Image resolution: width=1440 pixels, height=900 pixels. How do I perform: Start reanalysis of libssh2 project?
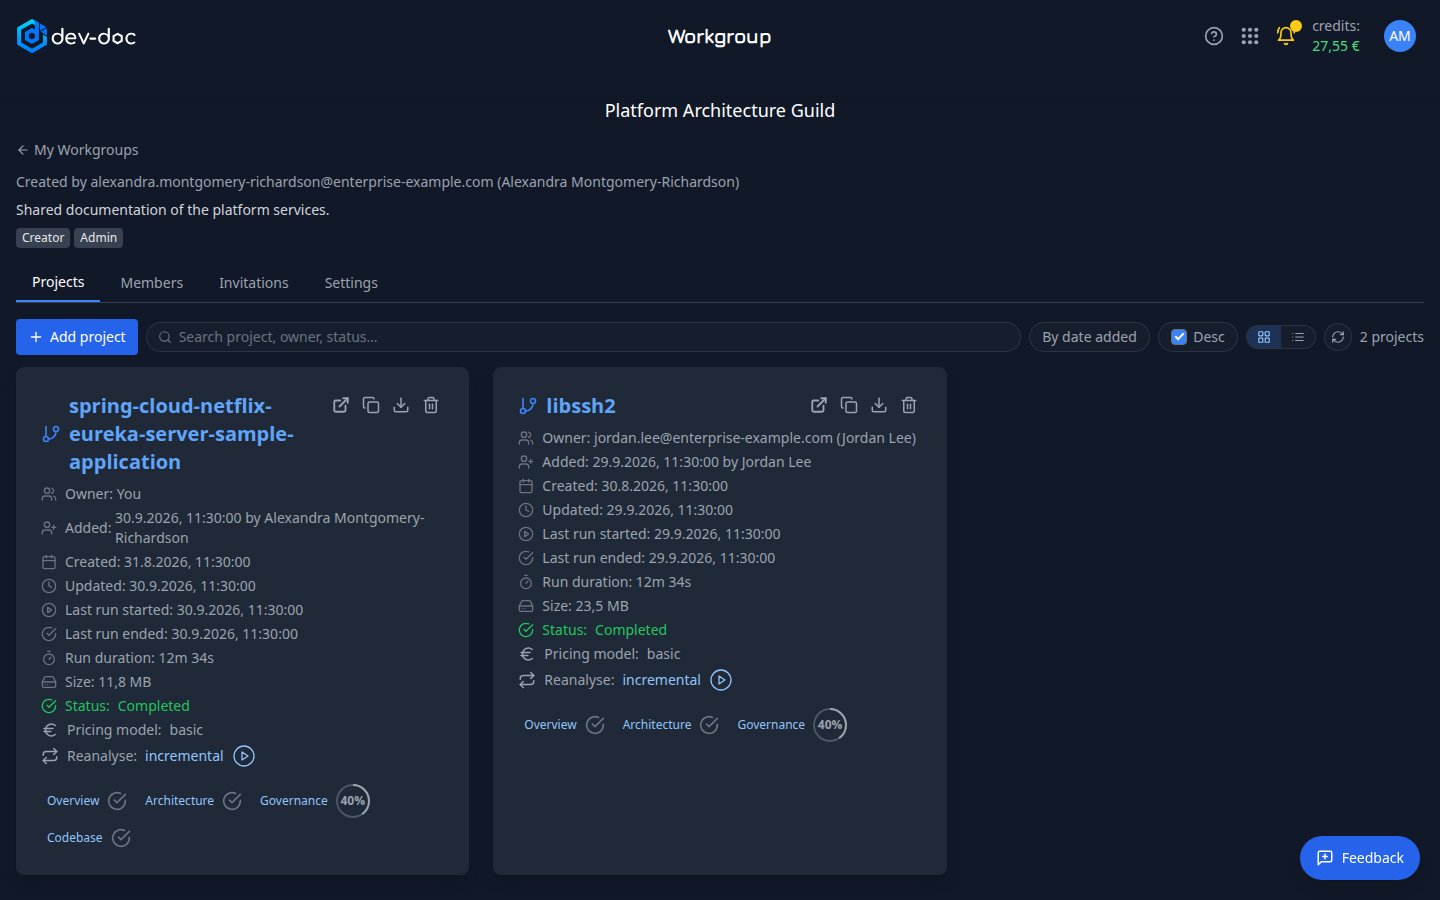point(721,680)
